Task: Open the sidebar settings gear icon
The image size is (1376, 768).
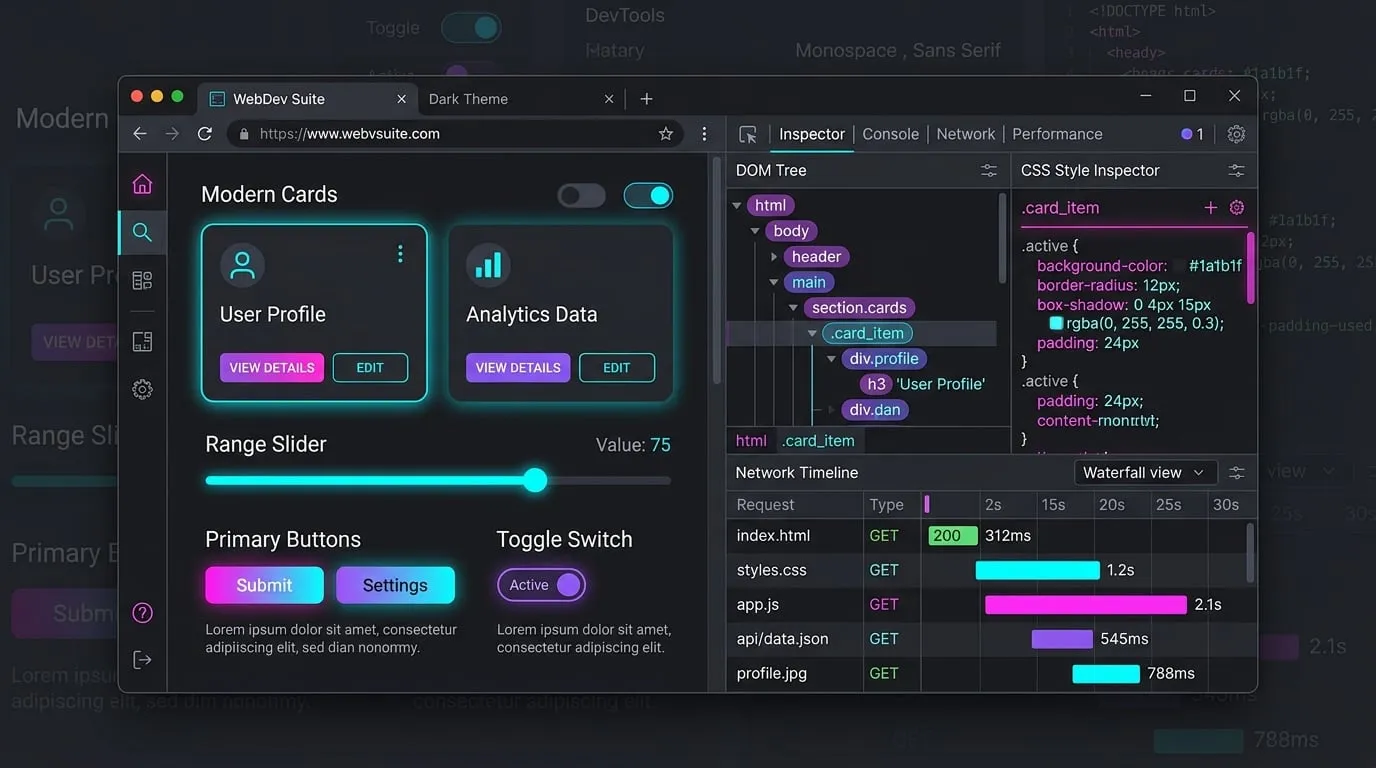Action: pos(142,390)
